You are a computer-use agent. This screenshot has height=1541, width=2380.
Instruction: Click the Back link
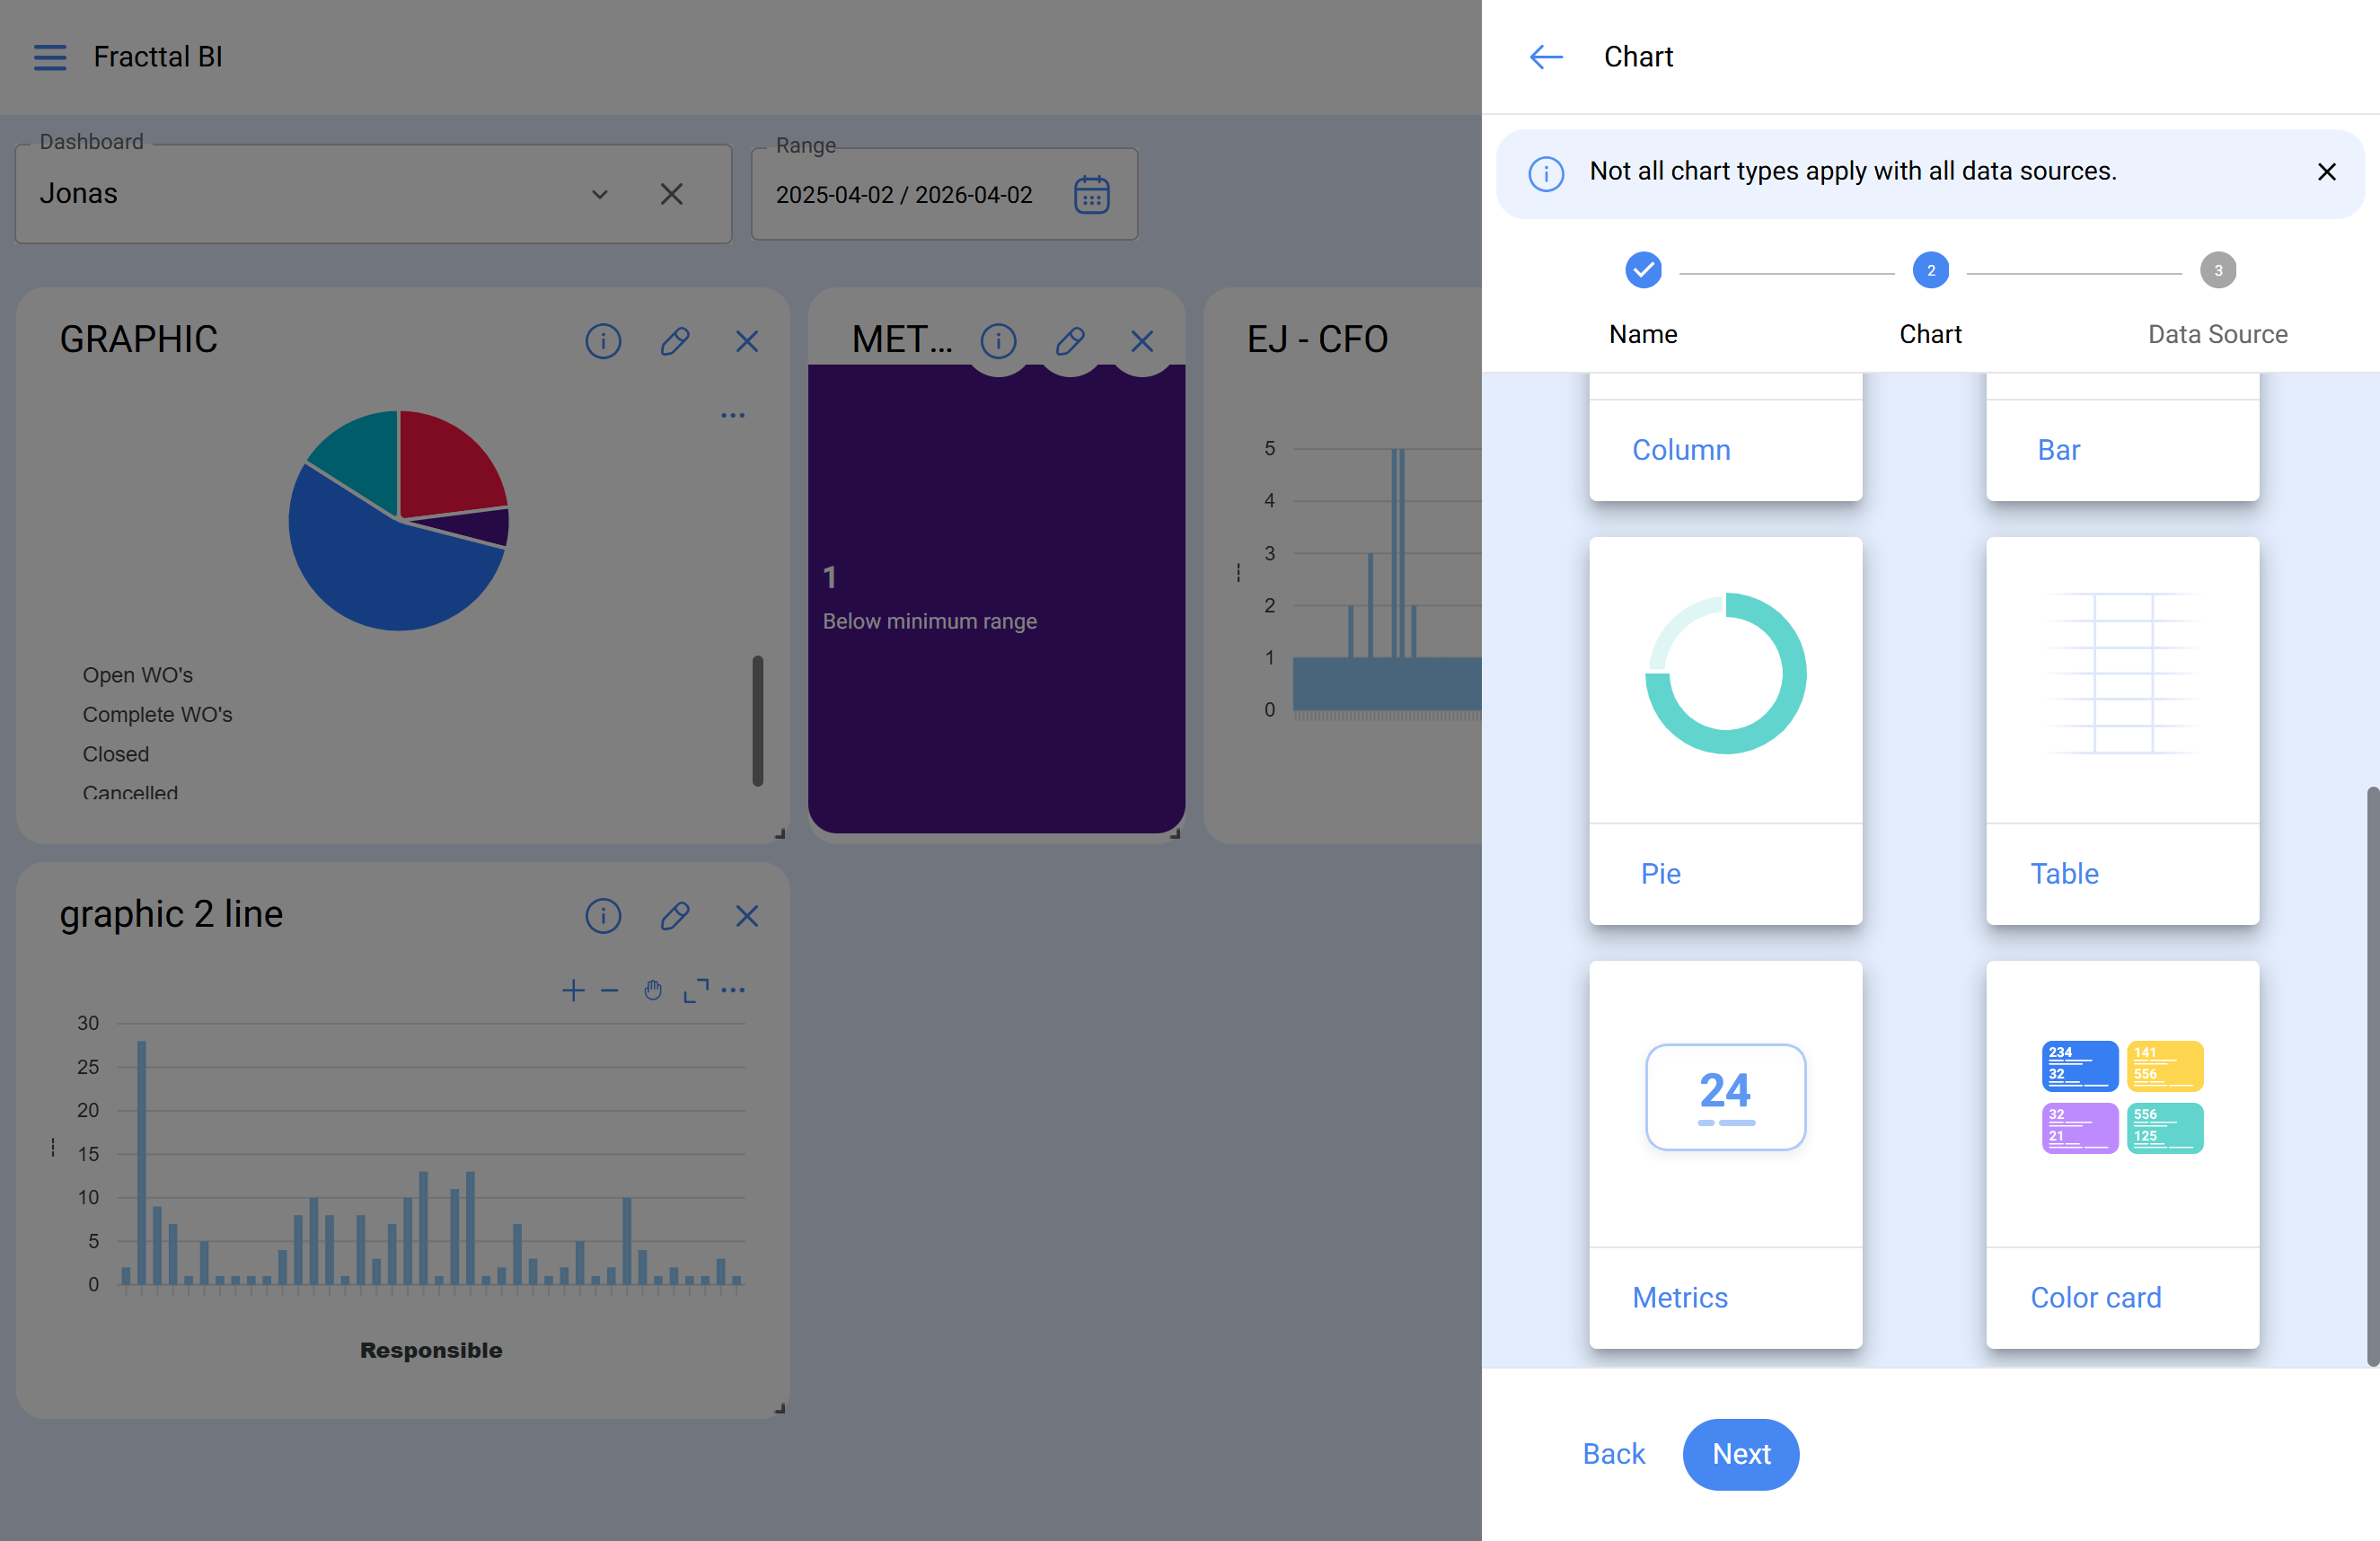click(1613, 1453)
